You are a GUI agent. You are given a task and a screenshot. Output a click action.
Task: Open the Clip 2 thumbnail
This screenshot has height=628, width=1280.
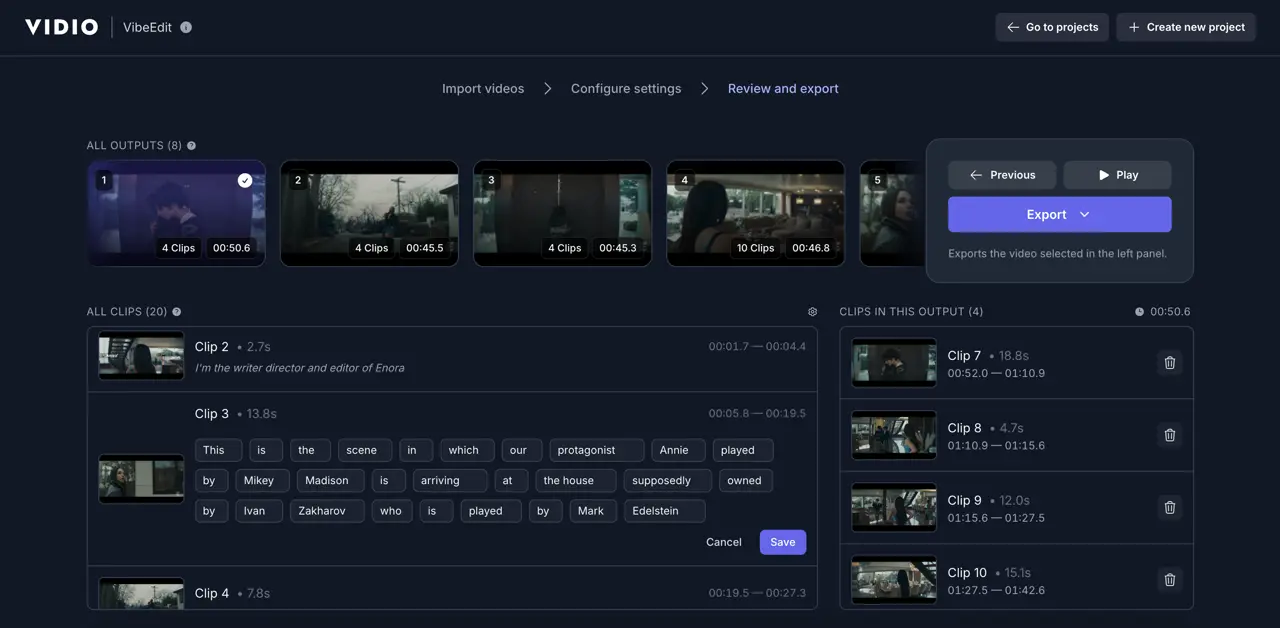pos(141,356)
